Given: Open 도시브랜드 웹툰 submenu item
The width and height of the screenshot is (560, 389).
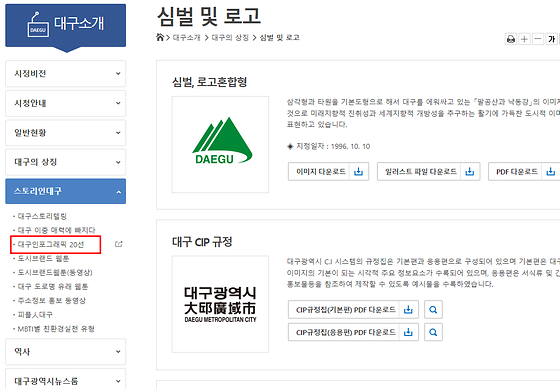Looking at the screenshot, I should [43, 258].
